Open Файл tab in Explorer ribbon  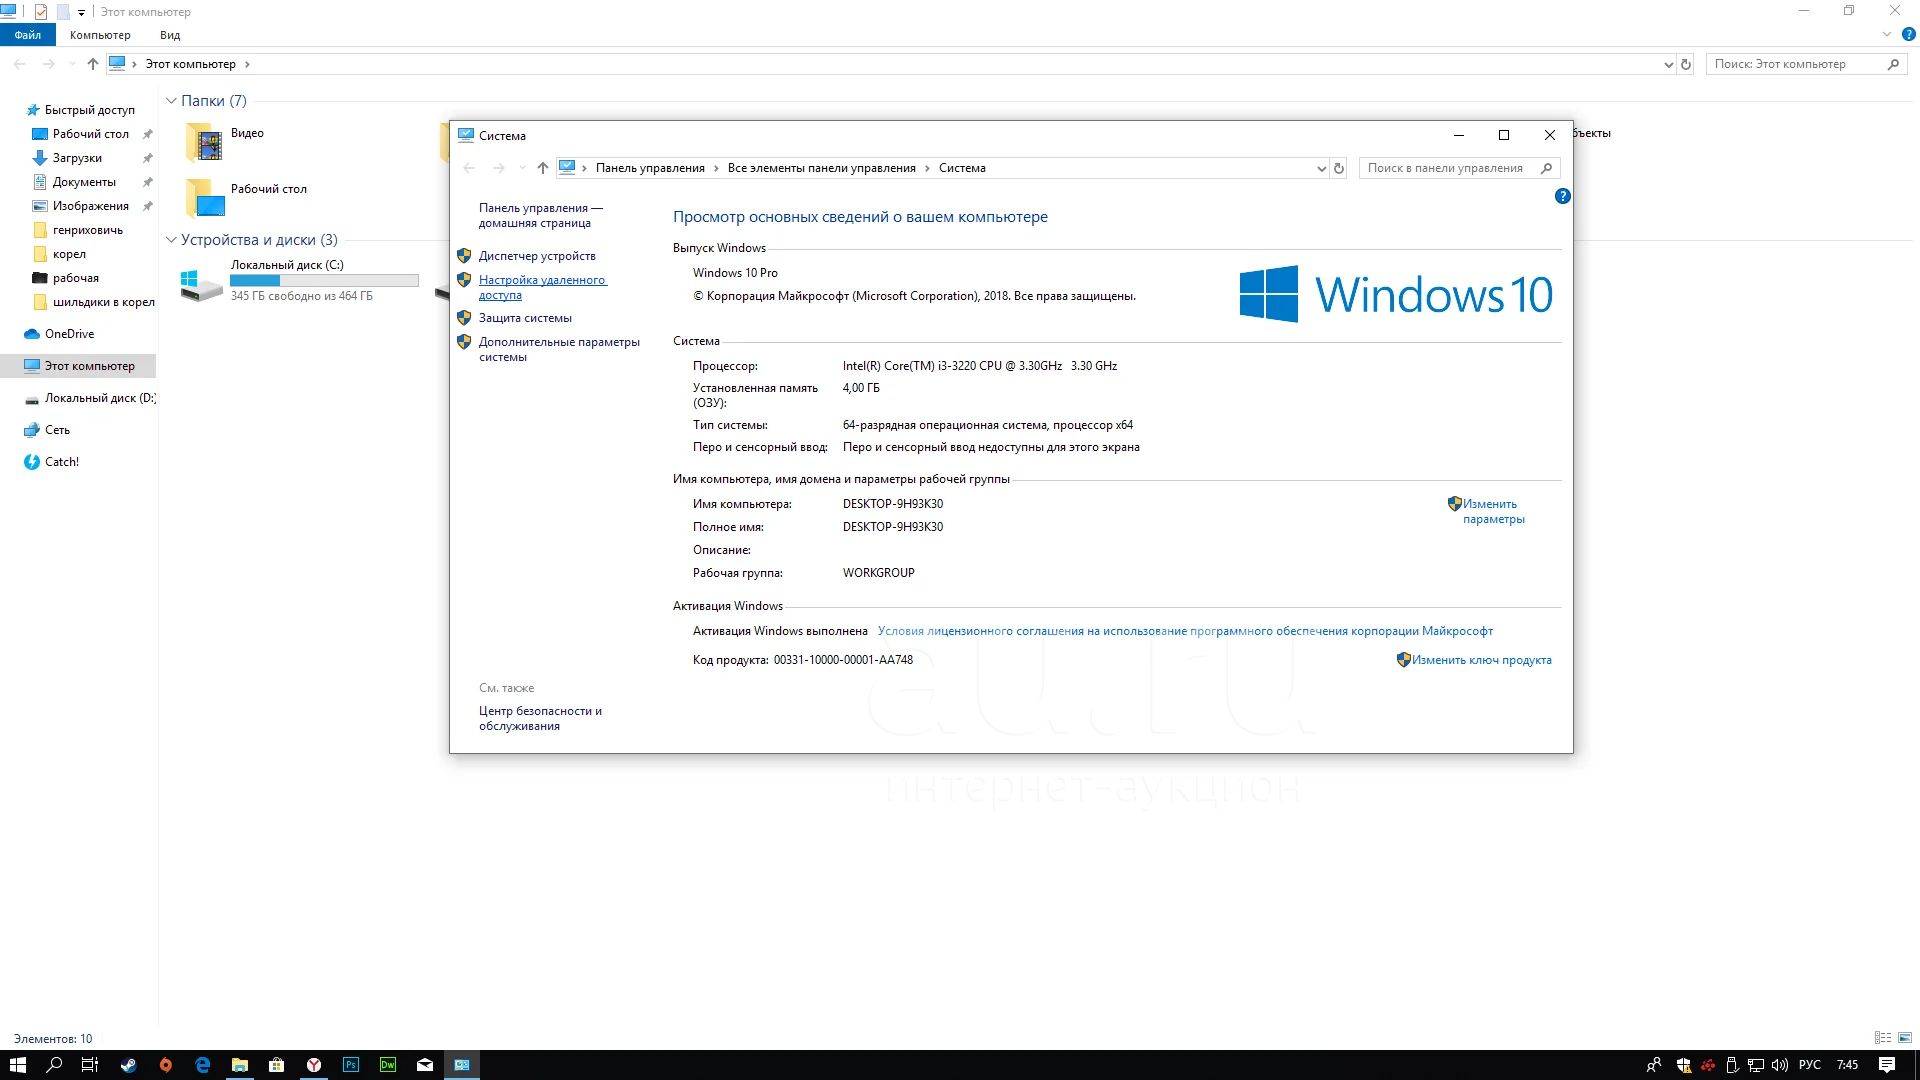pyautogui.click(x=28, y=35)
